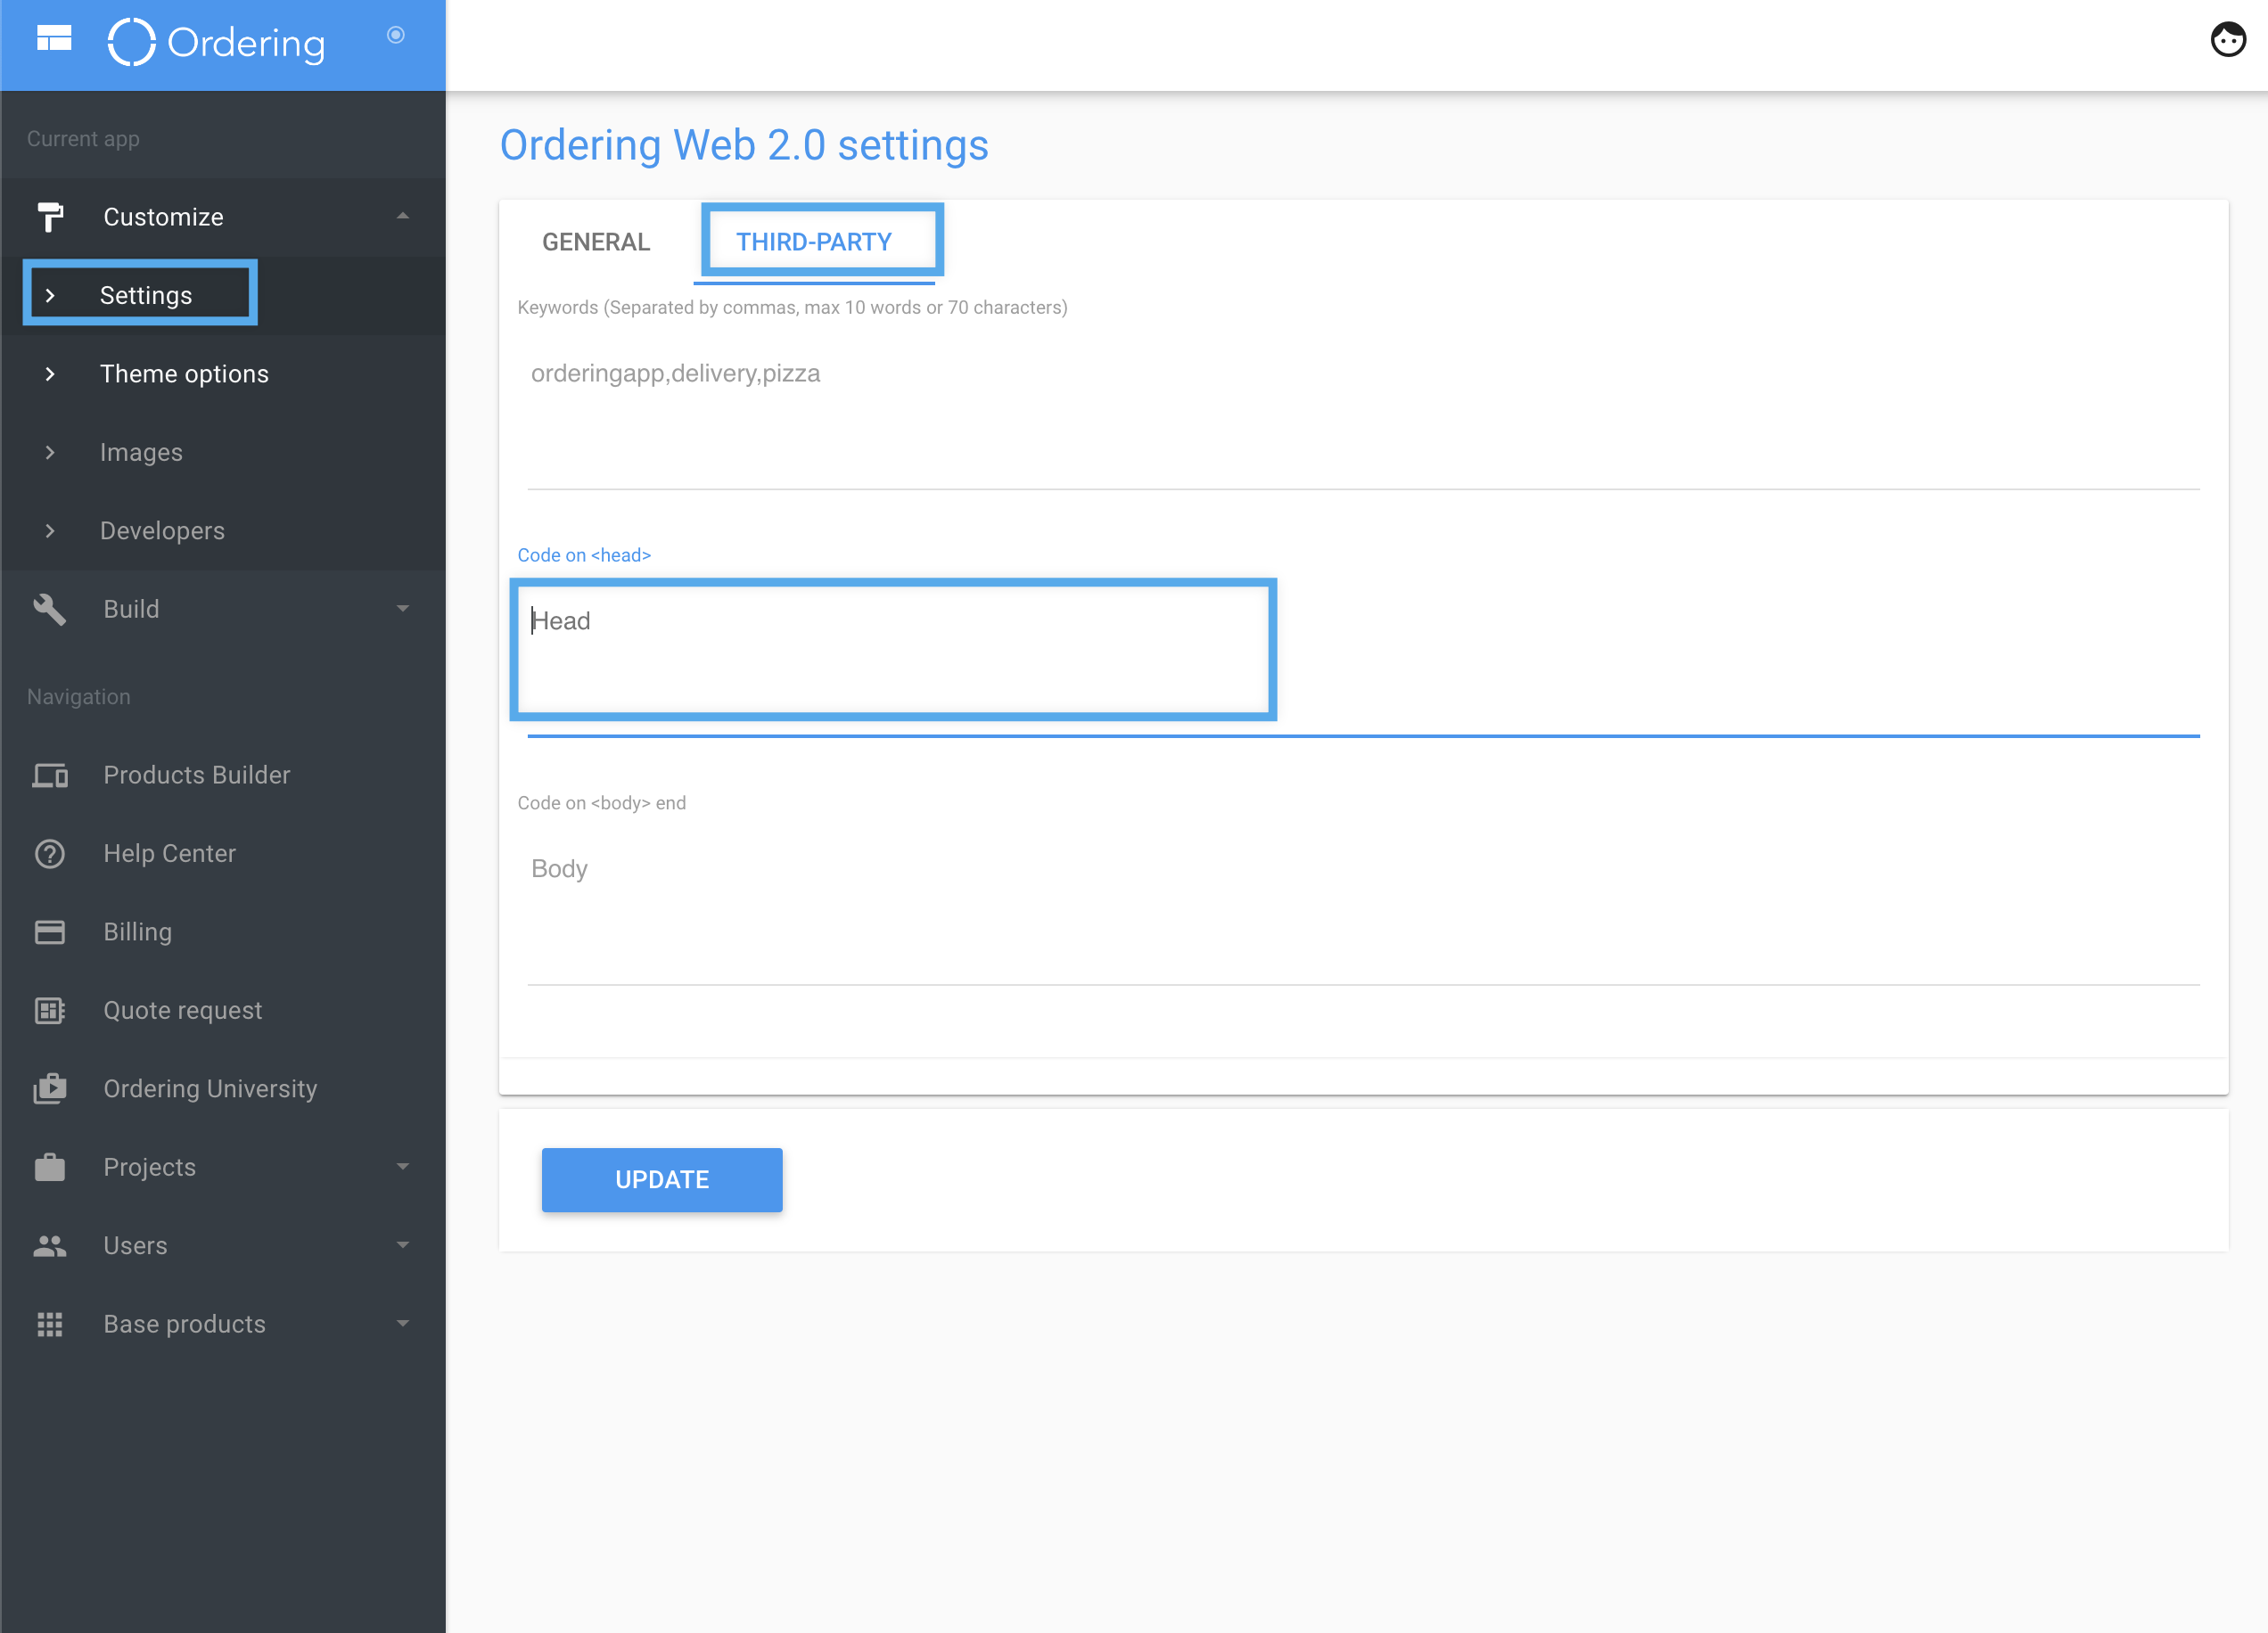Open the user avatar menu

[x=2228, y=40]
